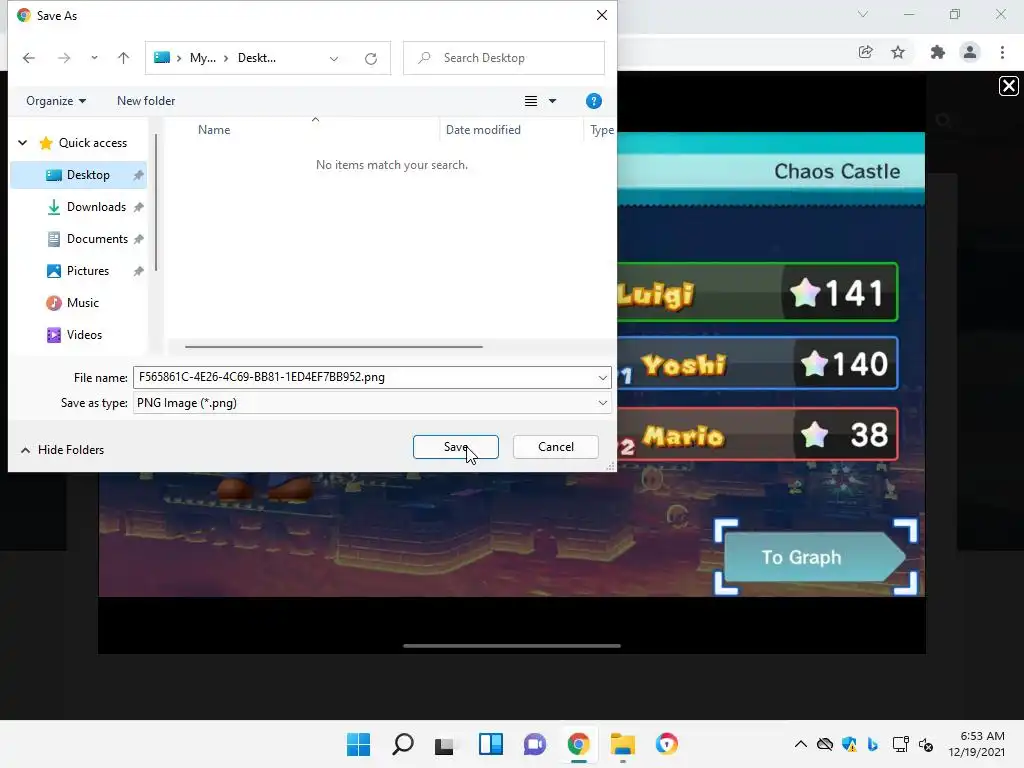Viewport: 1024px width, 768px height.
Task: Open Downloads in the navigation pane
Action: pyautogui.click(x=96, y=207)
